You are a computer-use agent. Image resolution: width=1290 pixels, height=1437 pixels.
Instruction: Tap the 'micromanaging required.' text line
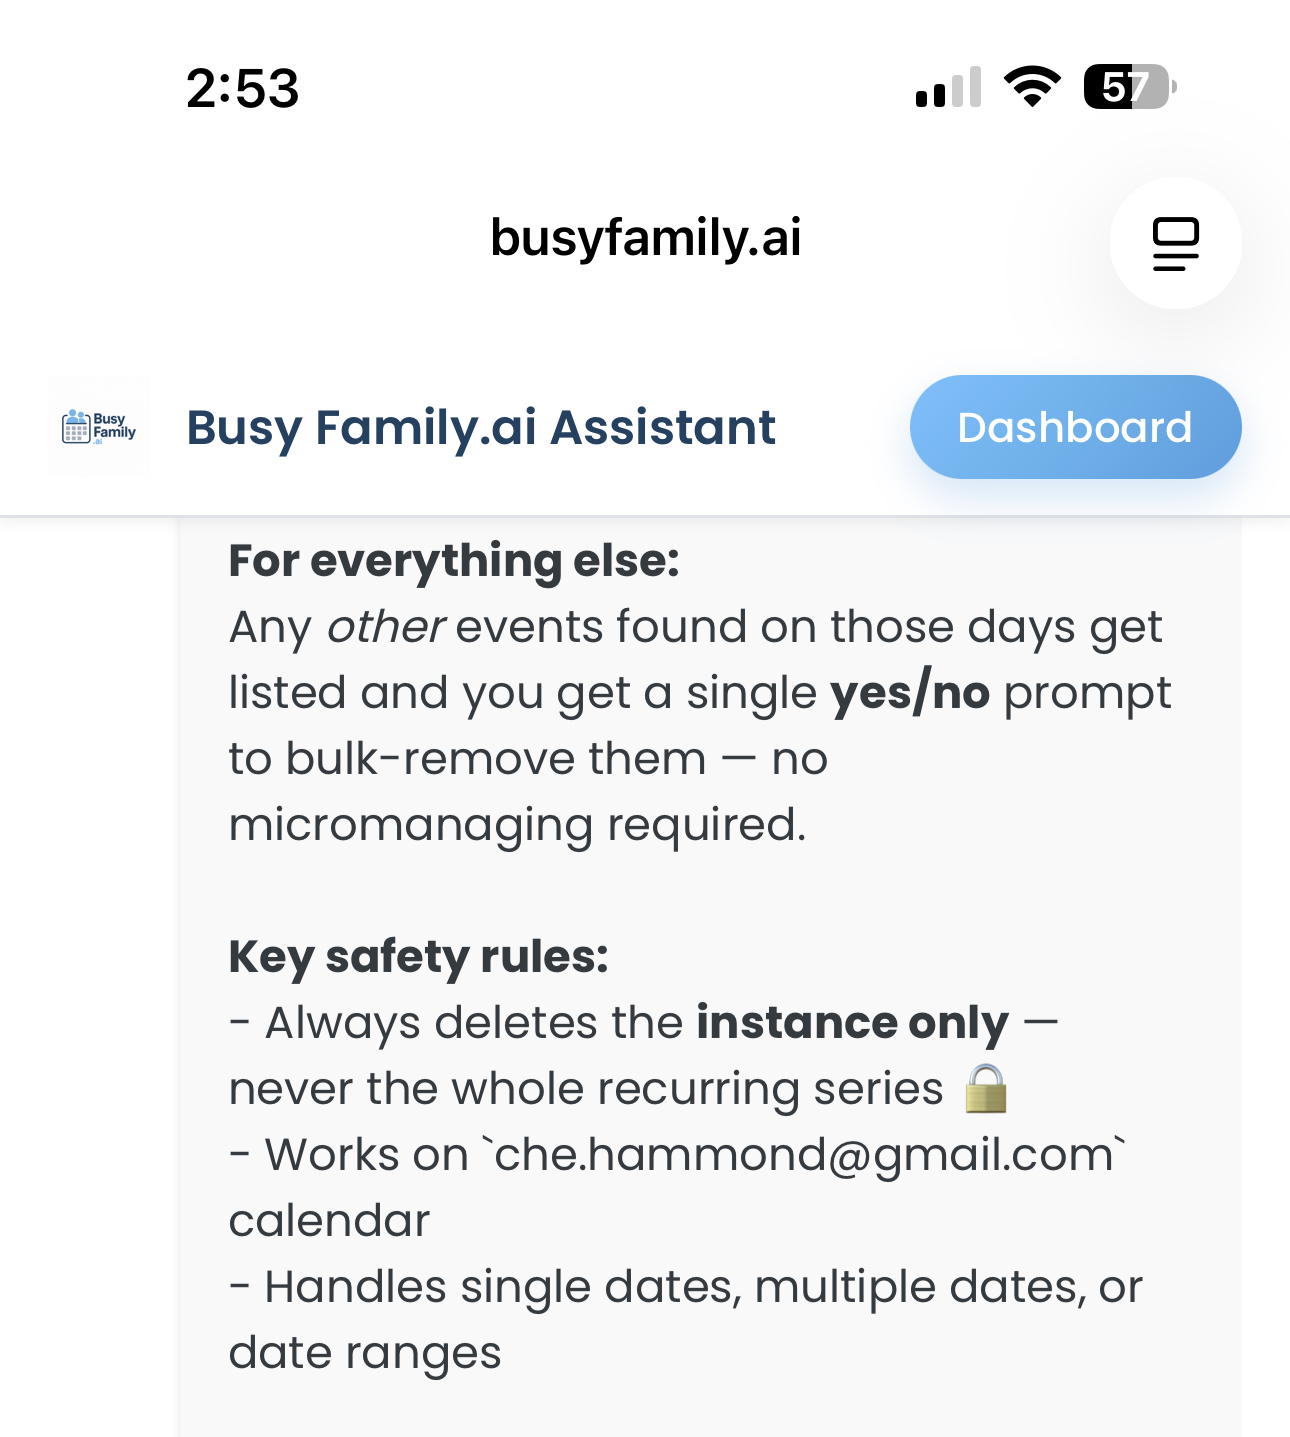[x=517, y=825]
